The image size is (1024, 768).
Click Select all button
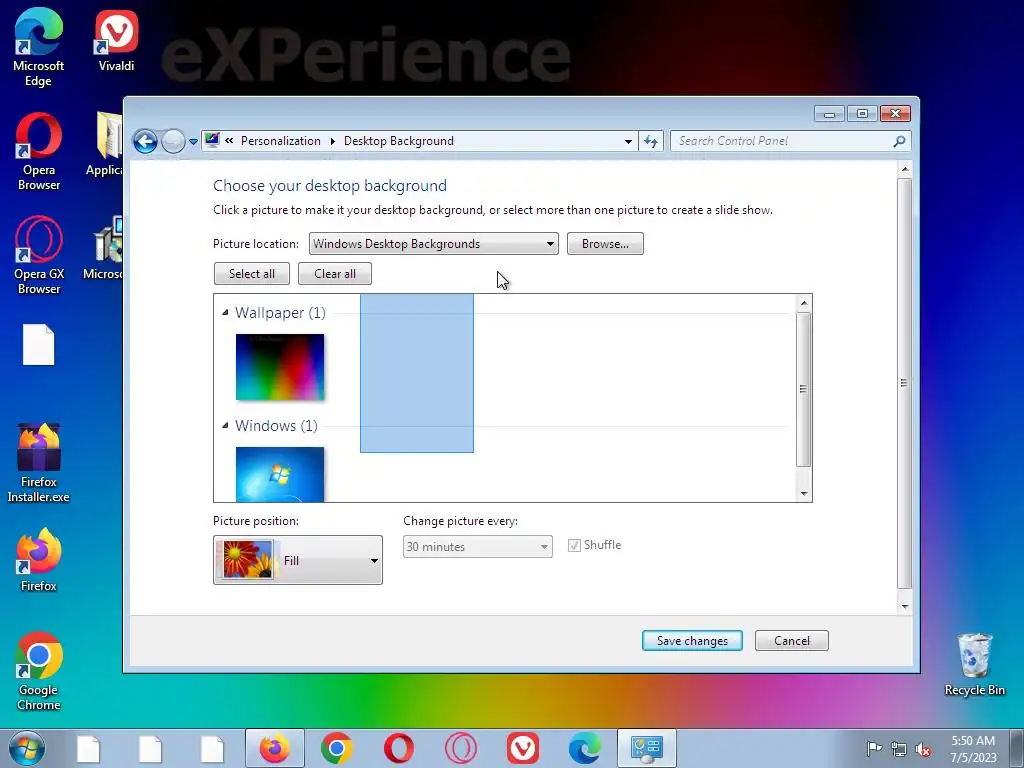(252, 274)
